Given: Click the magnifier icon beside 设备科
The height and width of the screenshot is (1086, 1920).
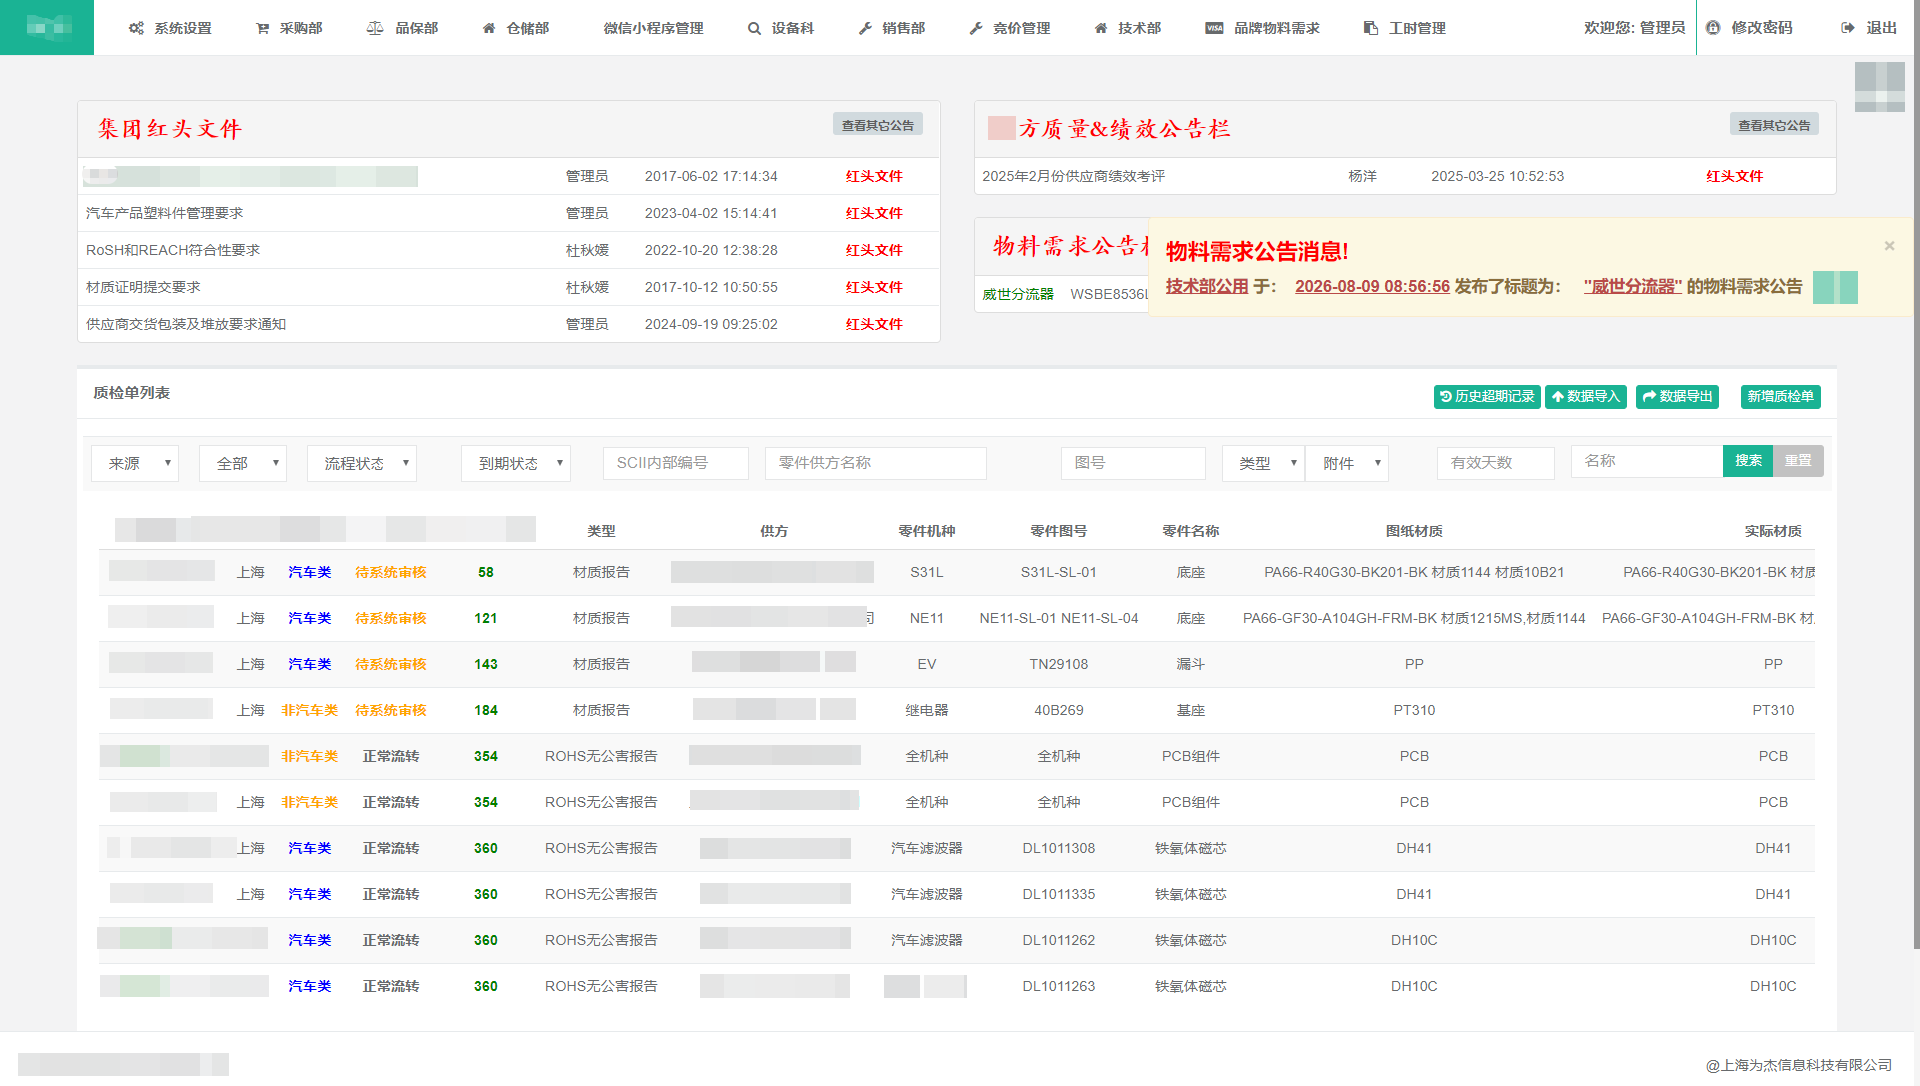Looking at the screenshot, I should tap(754, 28).
